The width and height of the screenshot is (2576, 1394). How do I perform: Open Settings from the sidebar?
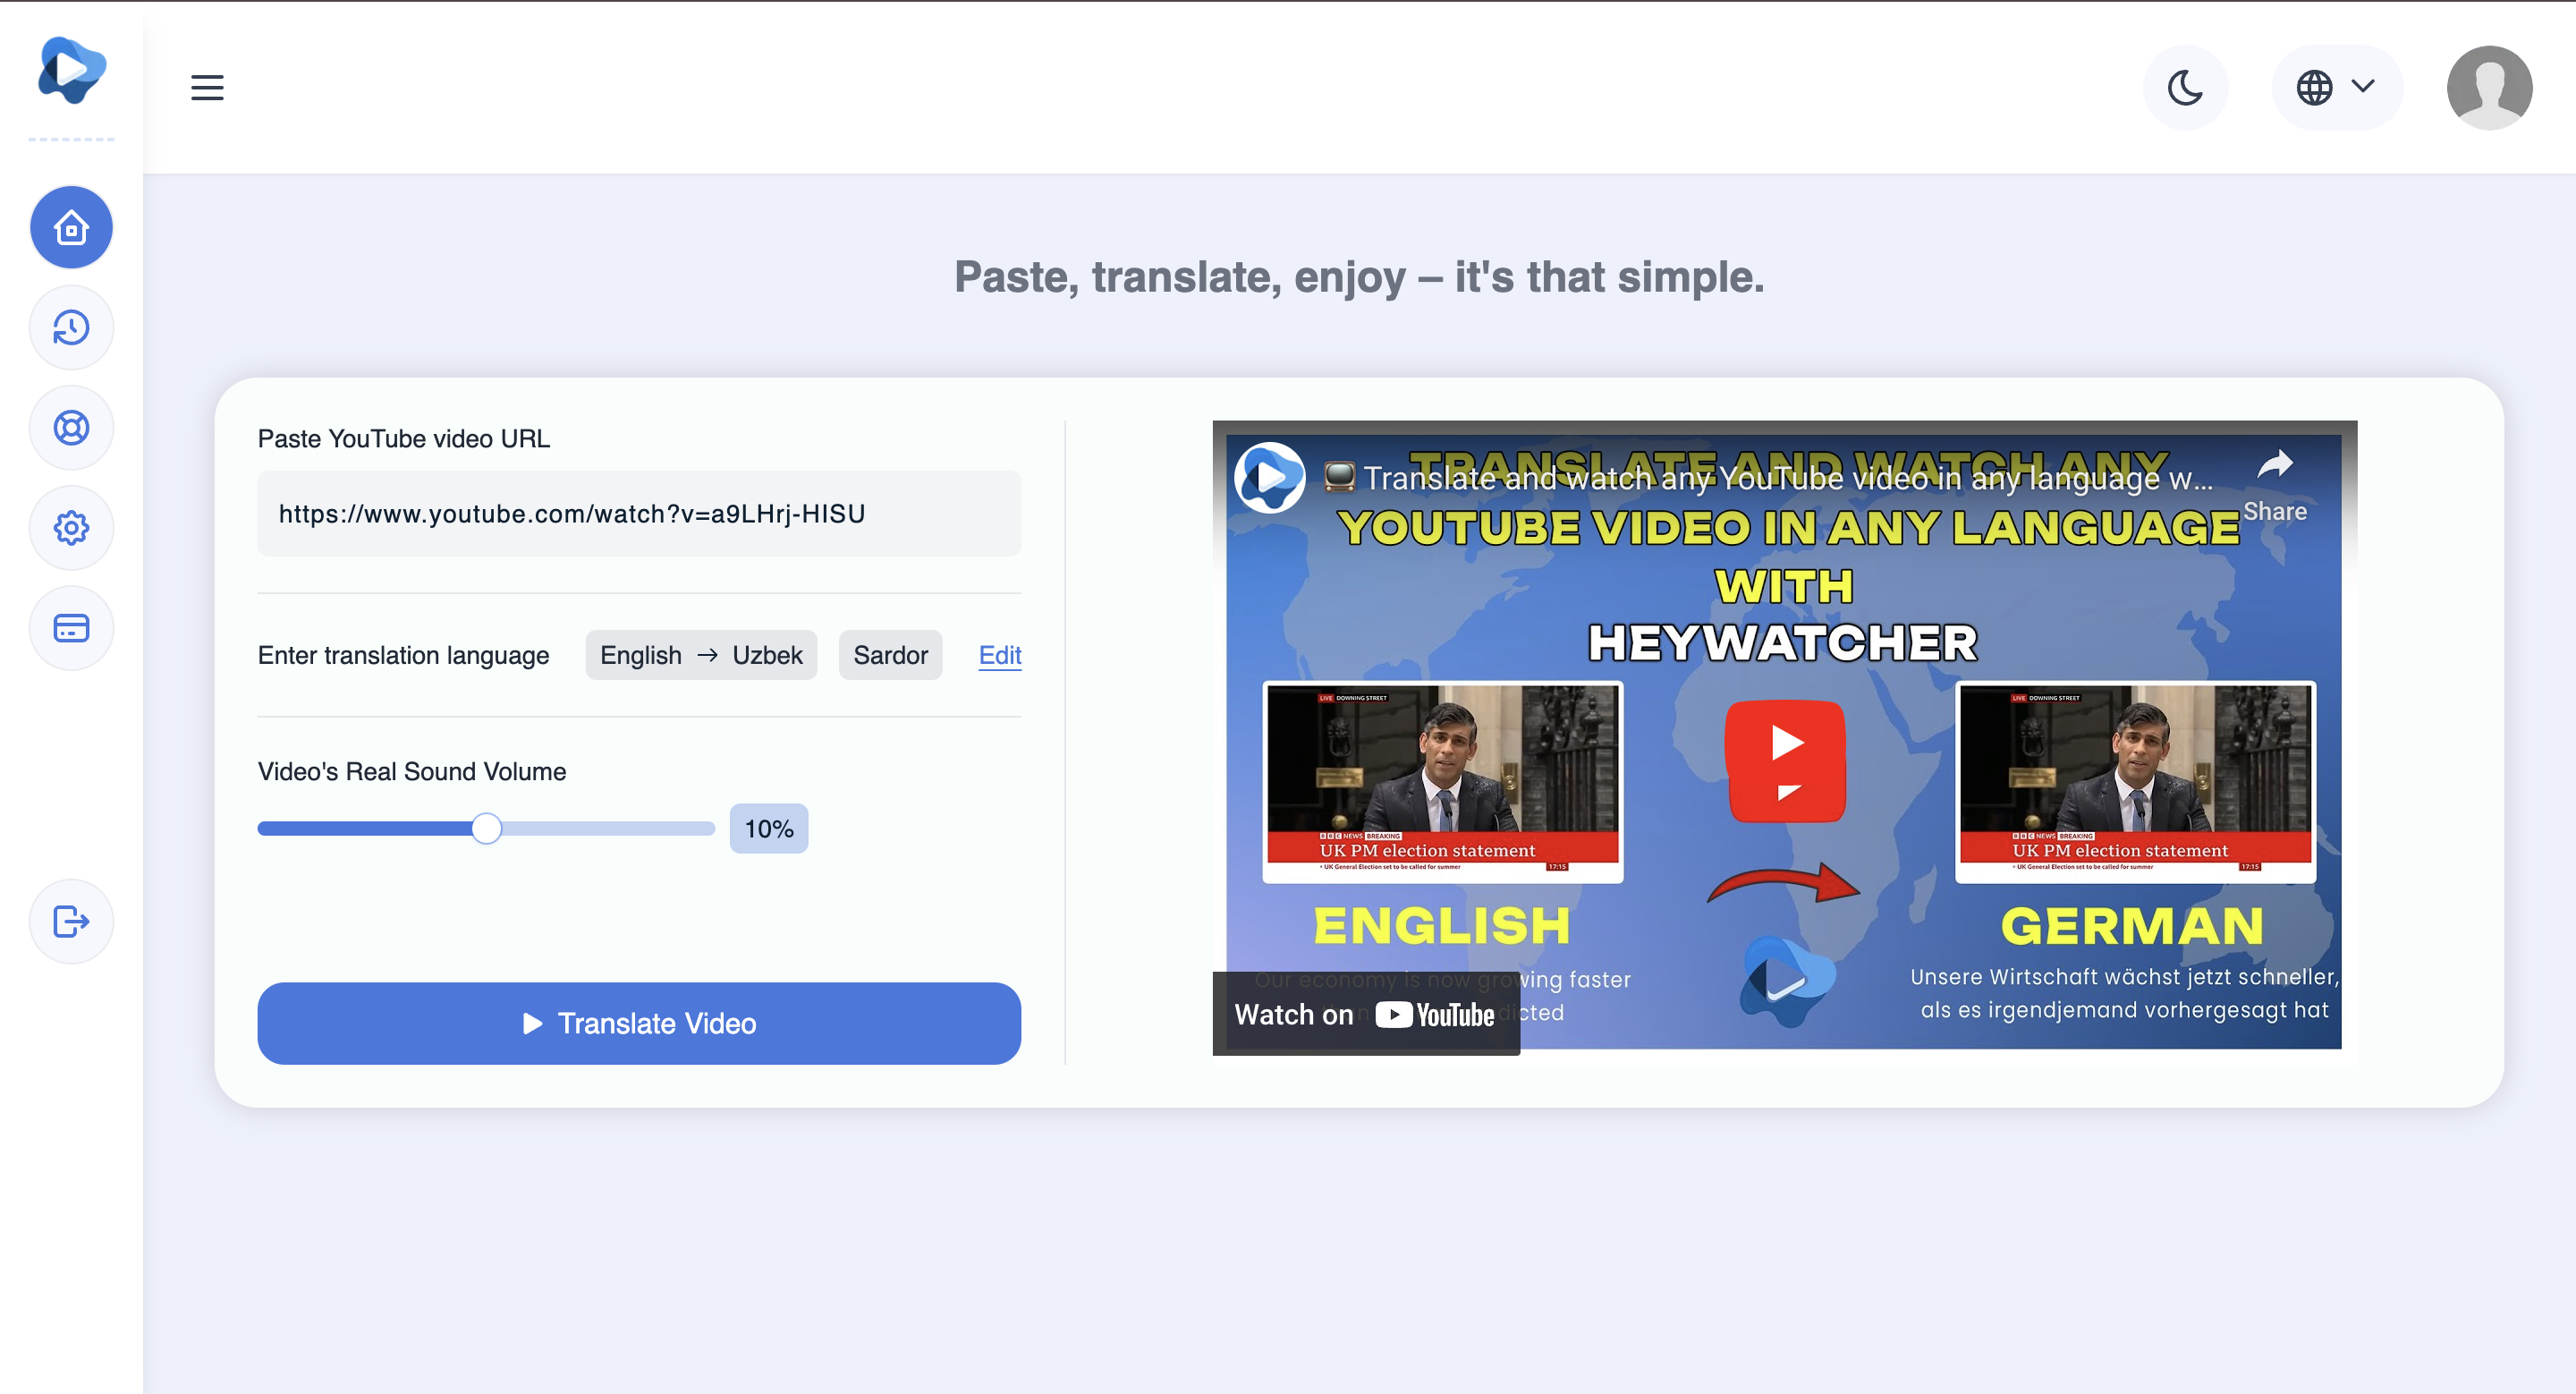click(71, 527)
